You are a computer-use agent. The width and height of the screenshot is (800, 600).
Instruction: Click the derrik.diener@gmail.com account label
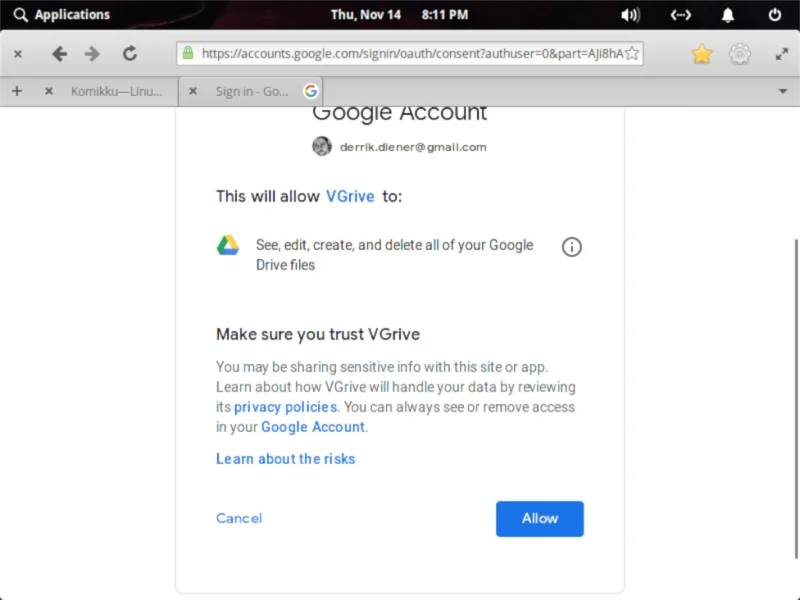pos(413,147)
